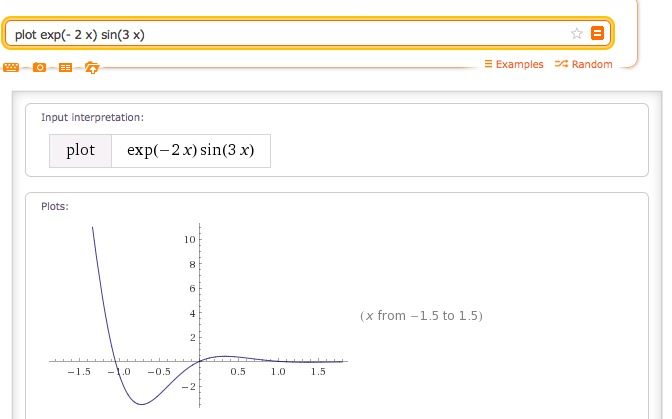Open the Examples link
Viewport: 672px width, 419px height.
519,64
